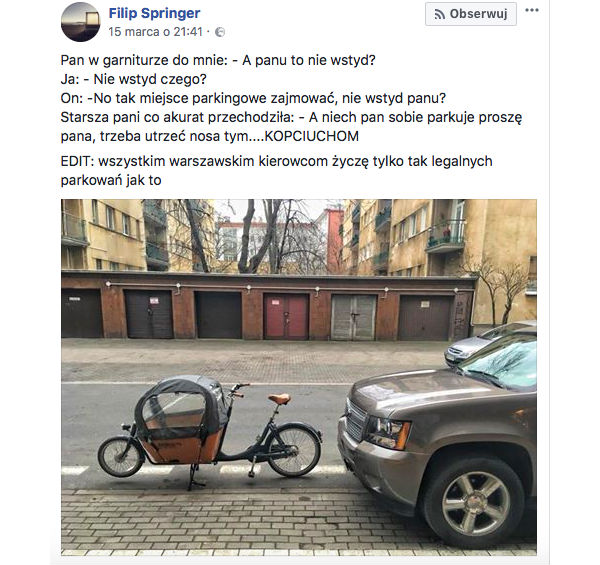Click the balcony on the right building
The width and height of the screenshot is (600, 565).
click(446, 236)
